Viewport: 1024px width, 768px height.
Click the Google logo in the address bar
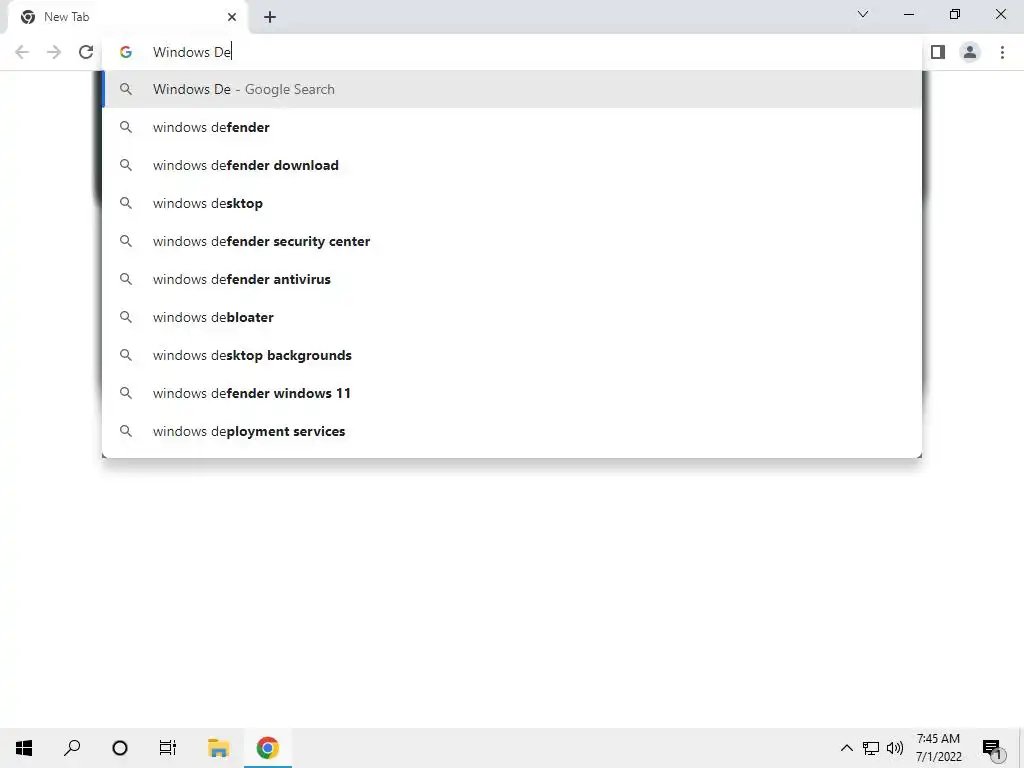[126, 52]
